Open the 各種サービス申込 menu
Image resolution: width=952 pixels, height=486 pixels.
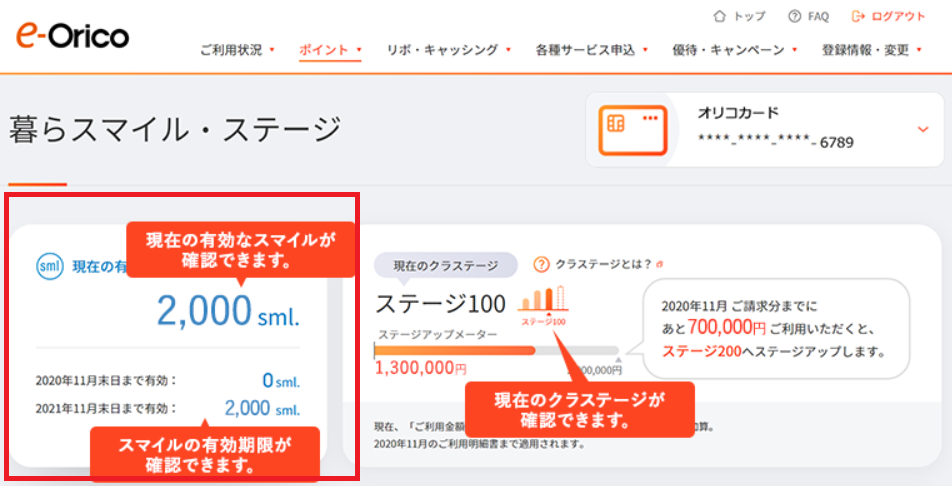[x=585, y=50]
